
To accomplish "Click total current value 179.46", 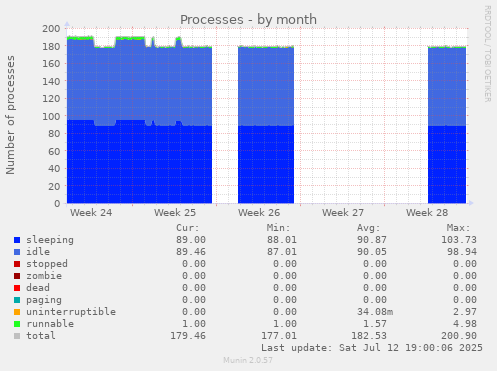I will (x=188, y=336).
